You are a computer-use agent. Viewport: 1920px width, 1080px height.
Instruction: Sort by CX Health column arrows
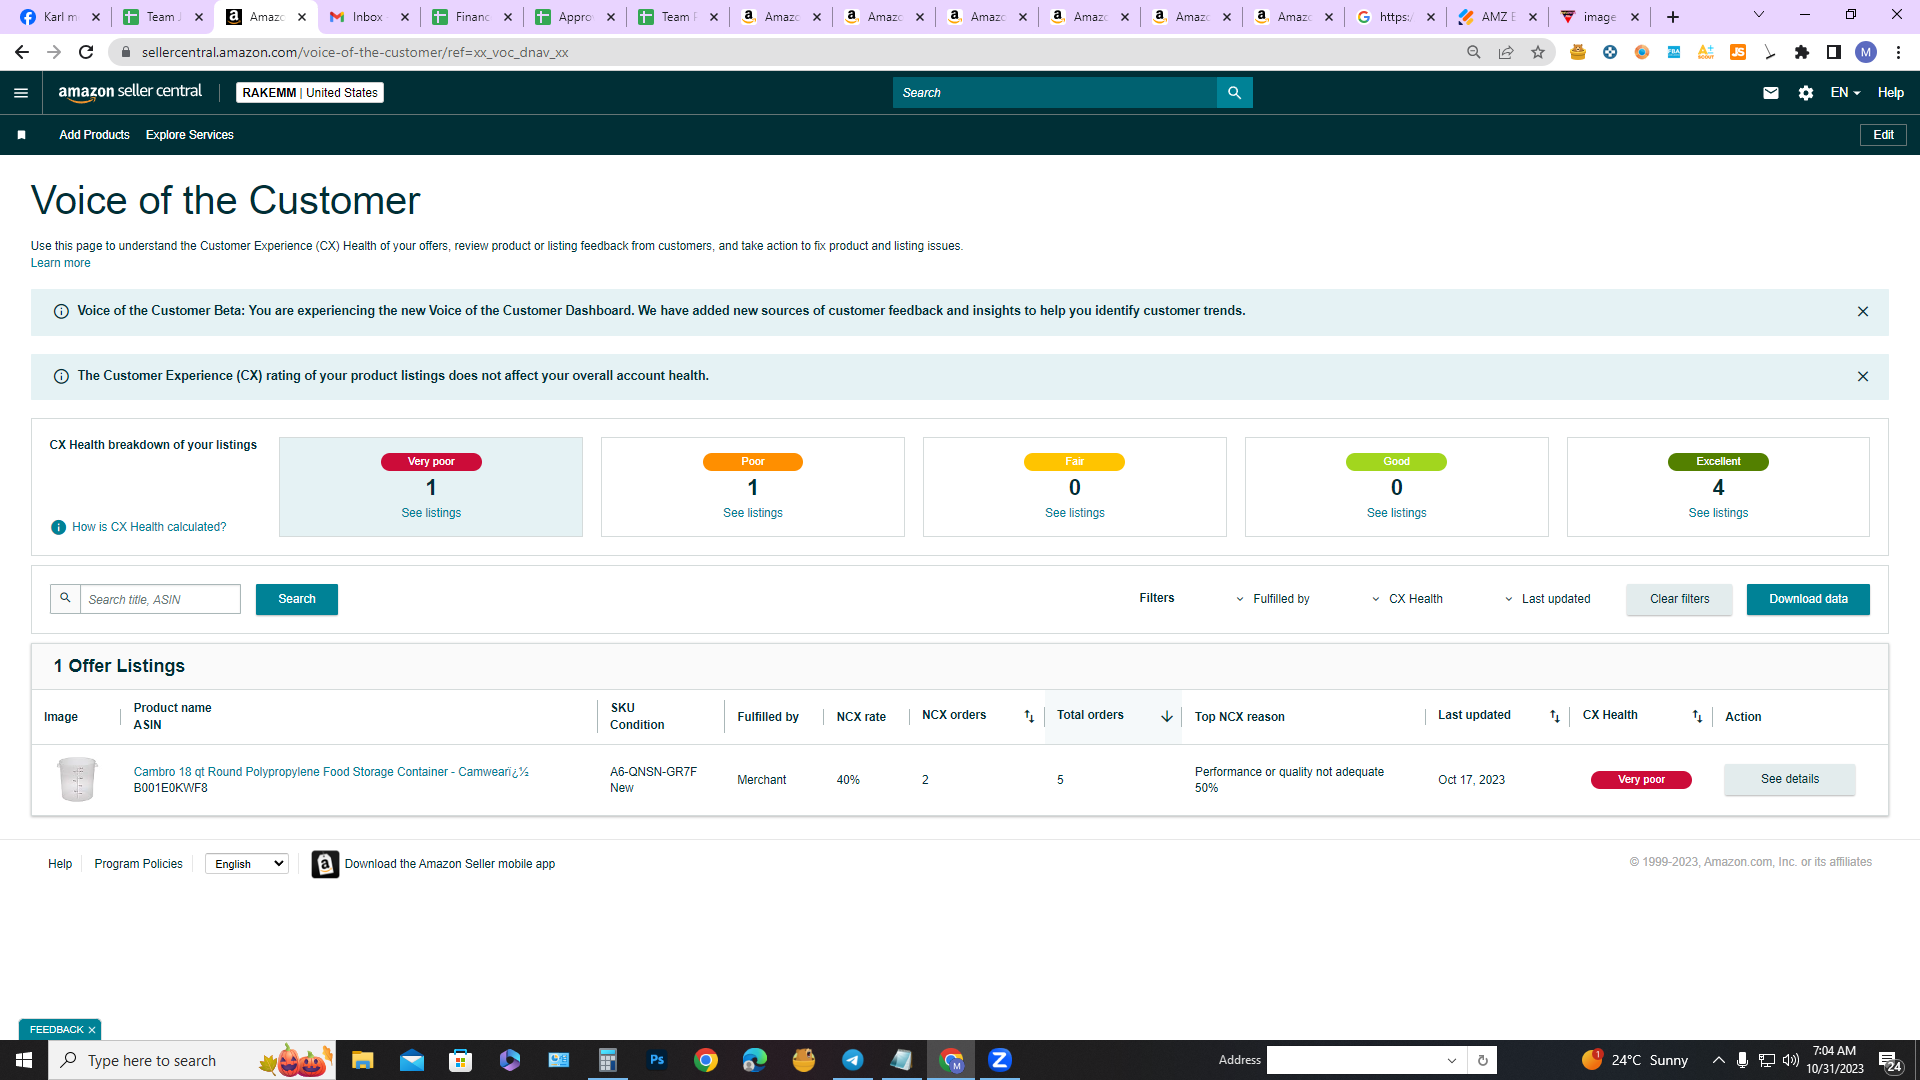tap(1697, 716)
